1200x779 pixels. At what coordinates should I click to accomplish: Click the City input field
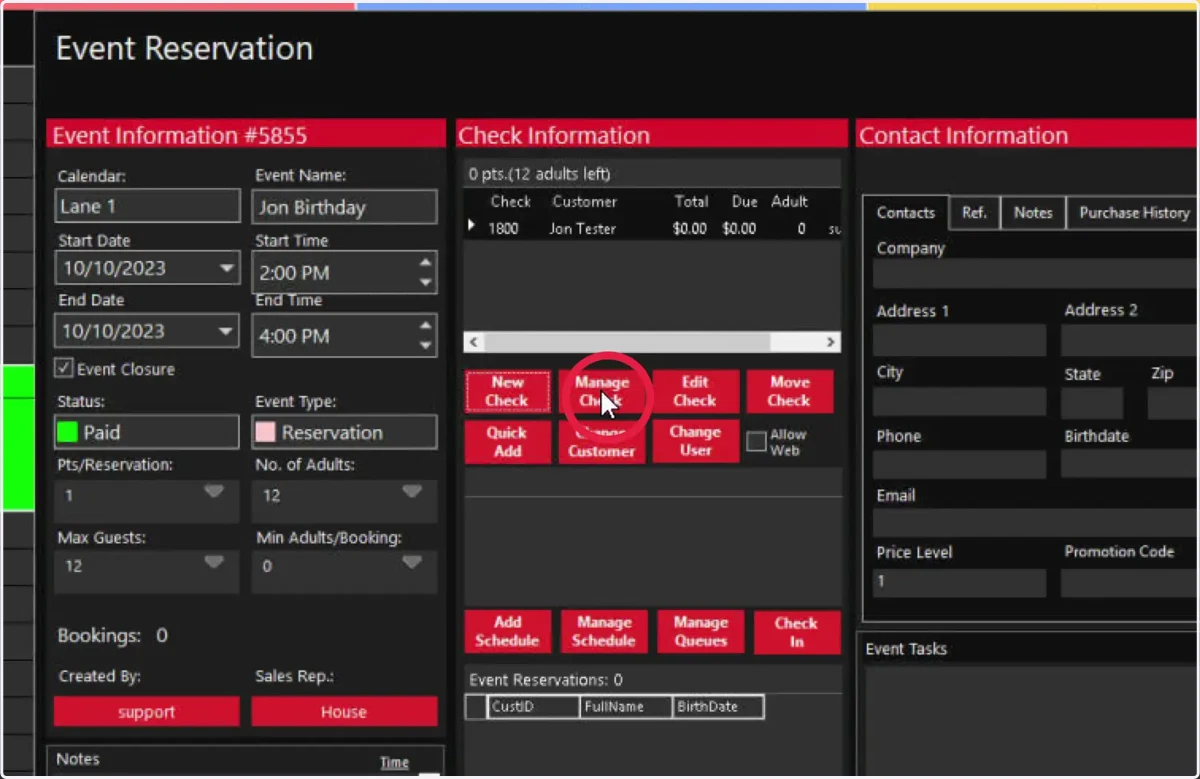959,402
